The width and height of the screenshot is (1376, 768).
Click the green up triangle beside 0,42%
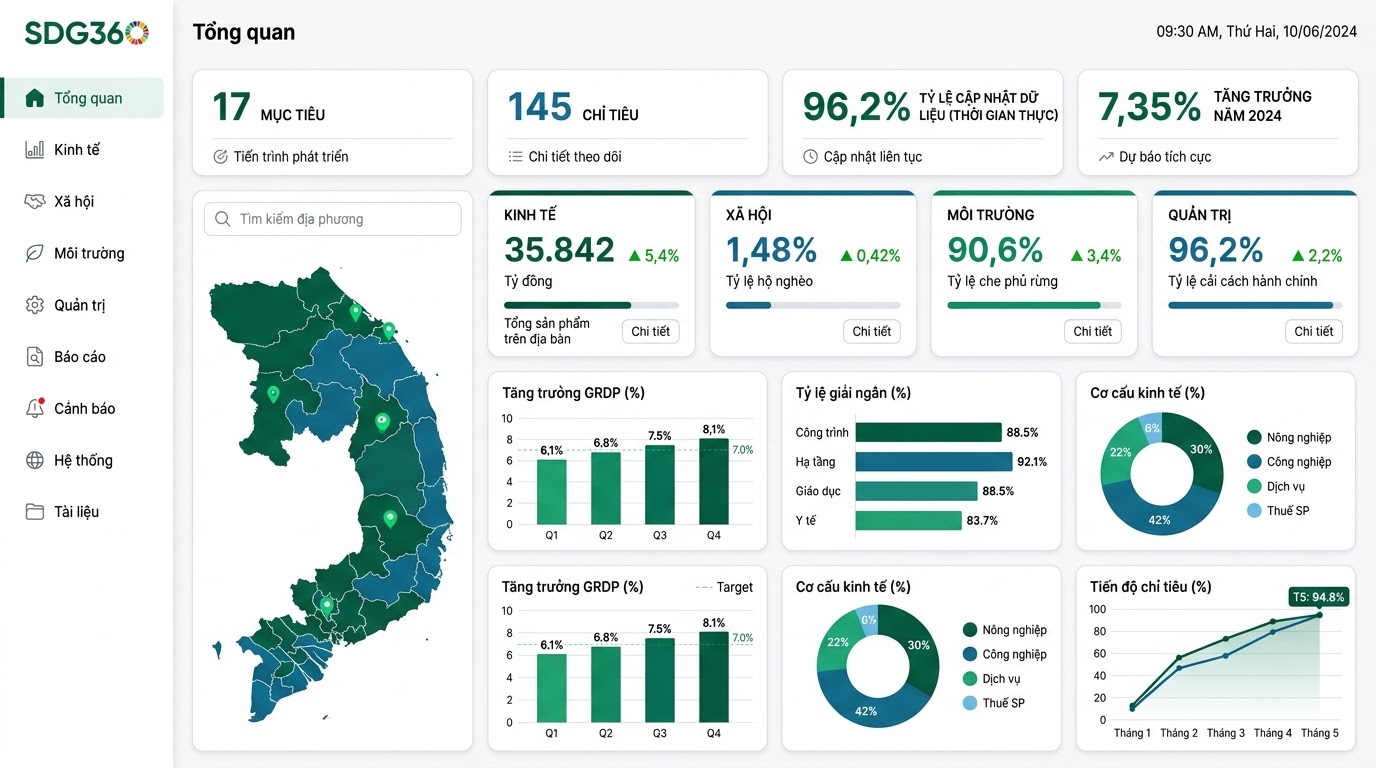(x=846, y=256)
